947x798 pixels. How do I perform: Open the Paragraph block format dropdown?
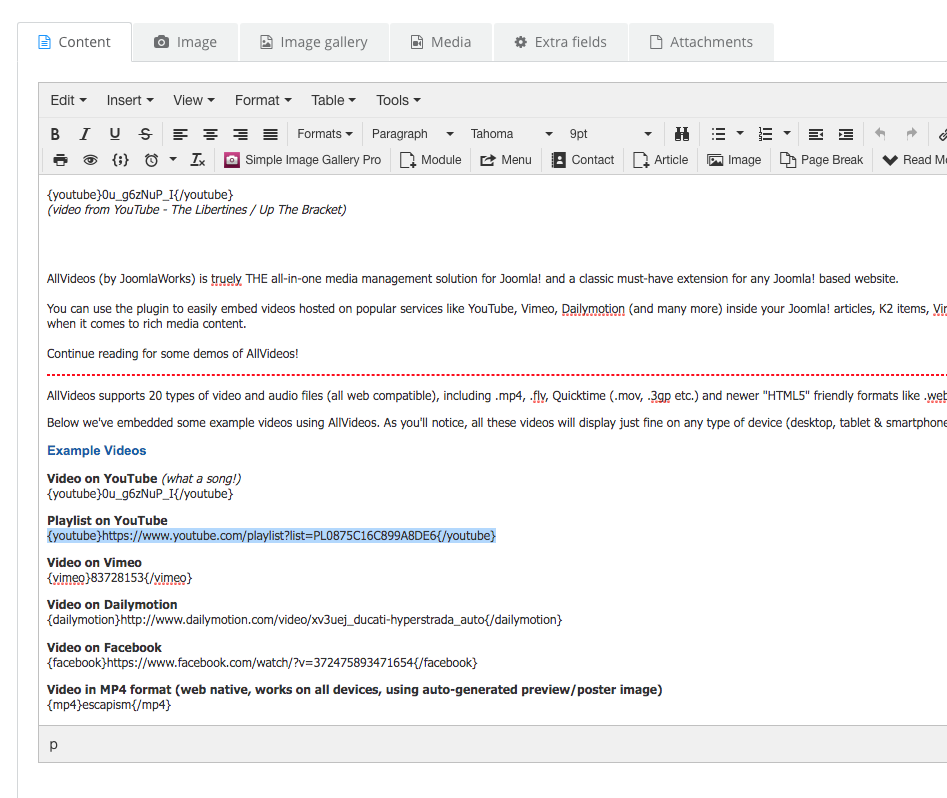click(x=413, y=134)
